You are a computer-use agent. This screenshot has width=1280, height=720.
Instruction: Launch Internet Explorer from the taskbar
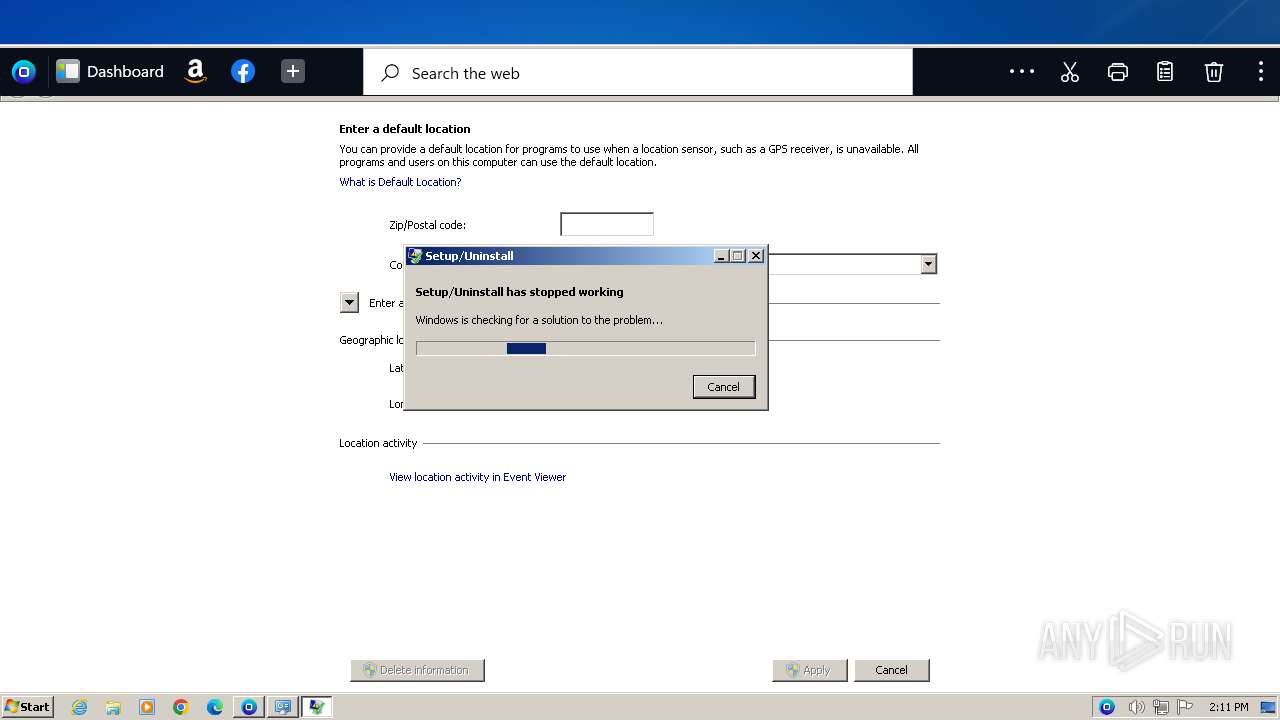[79, 707]
